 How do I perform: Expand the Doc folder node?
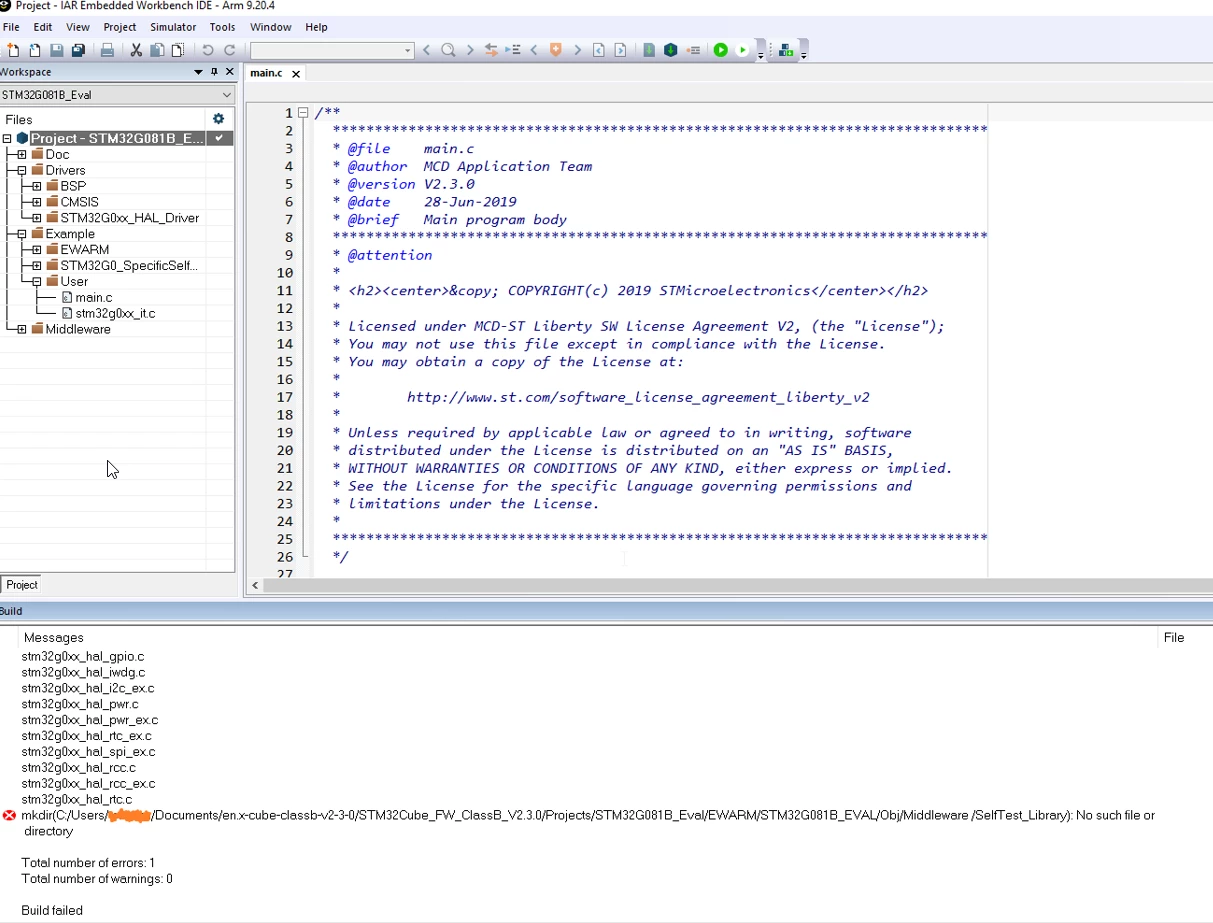pos(22,154)
